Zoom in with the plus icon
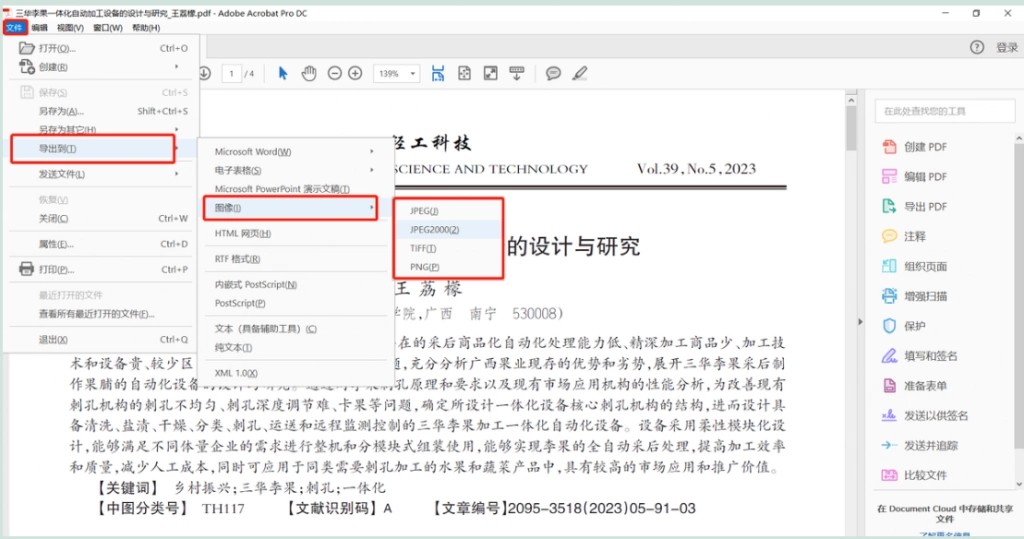The image size is (1024, 539). (355, 73)
